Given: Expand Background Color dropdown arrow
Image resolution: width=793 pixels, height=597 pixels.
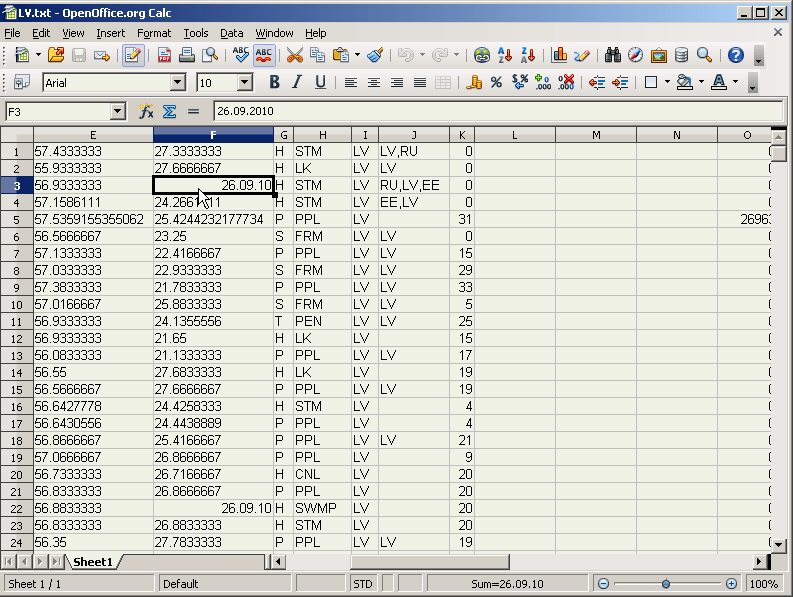Looking at the screenshot, I should (x=701, y=82).
